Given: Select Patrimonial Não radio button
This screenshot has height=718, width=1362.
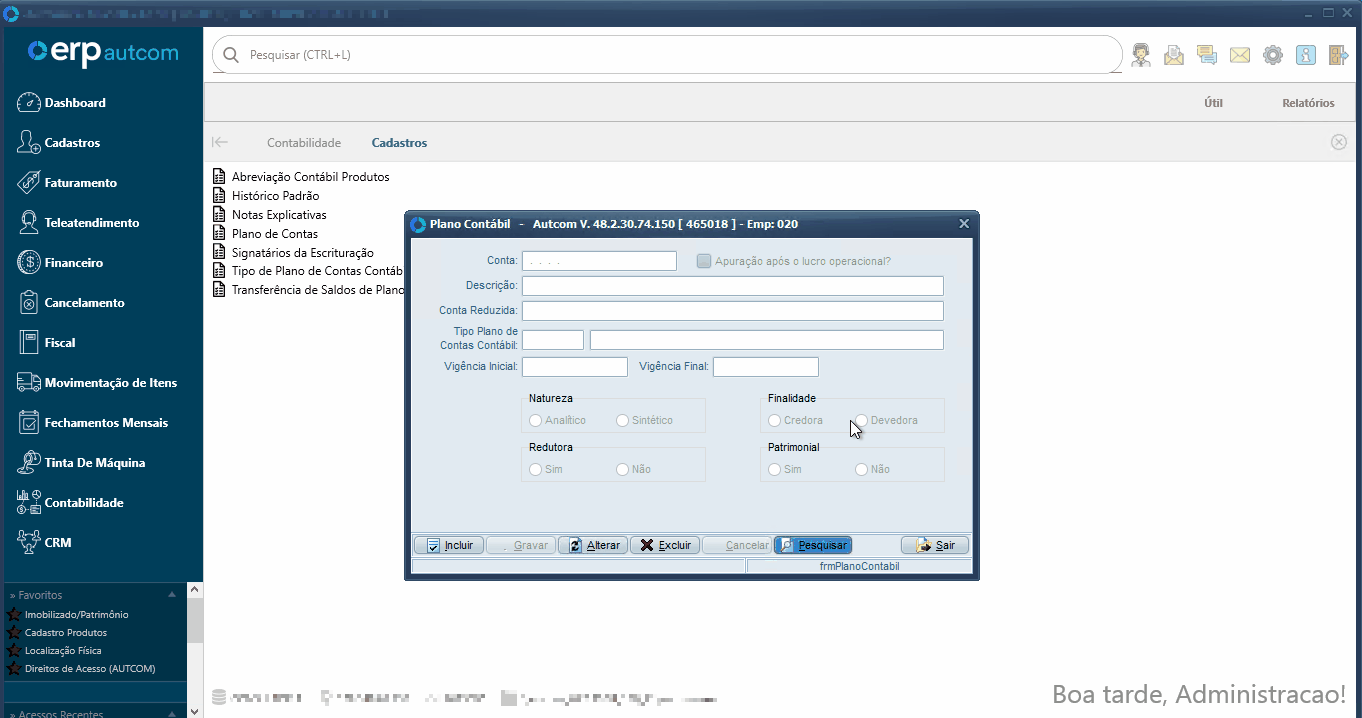Looking at the screenshot, I should click(x=862, y=469).
